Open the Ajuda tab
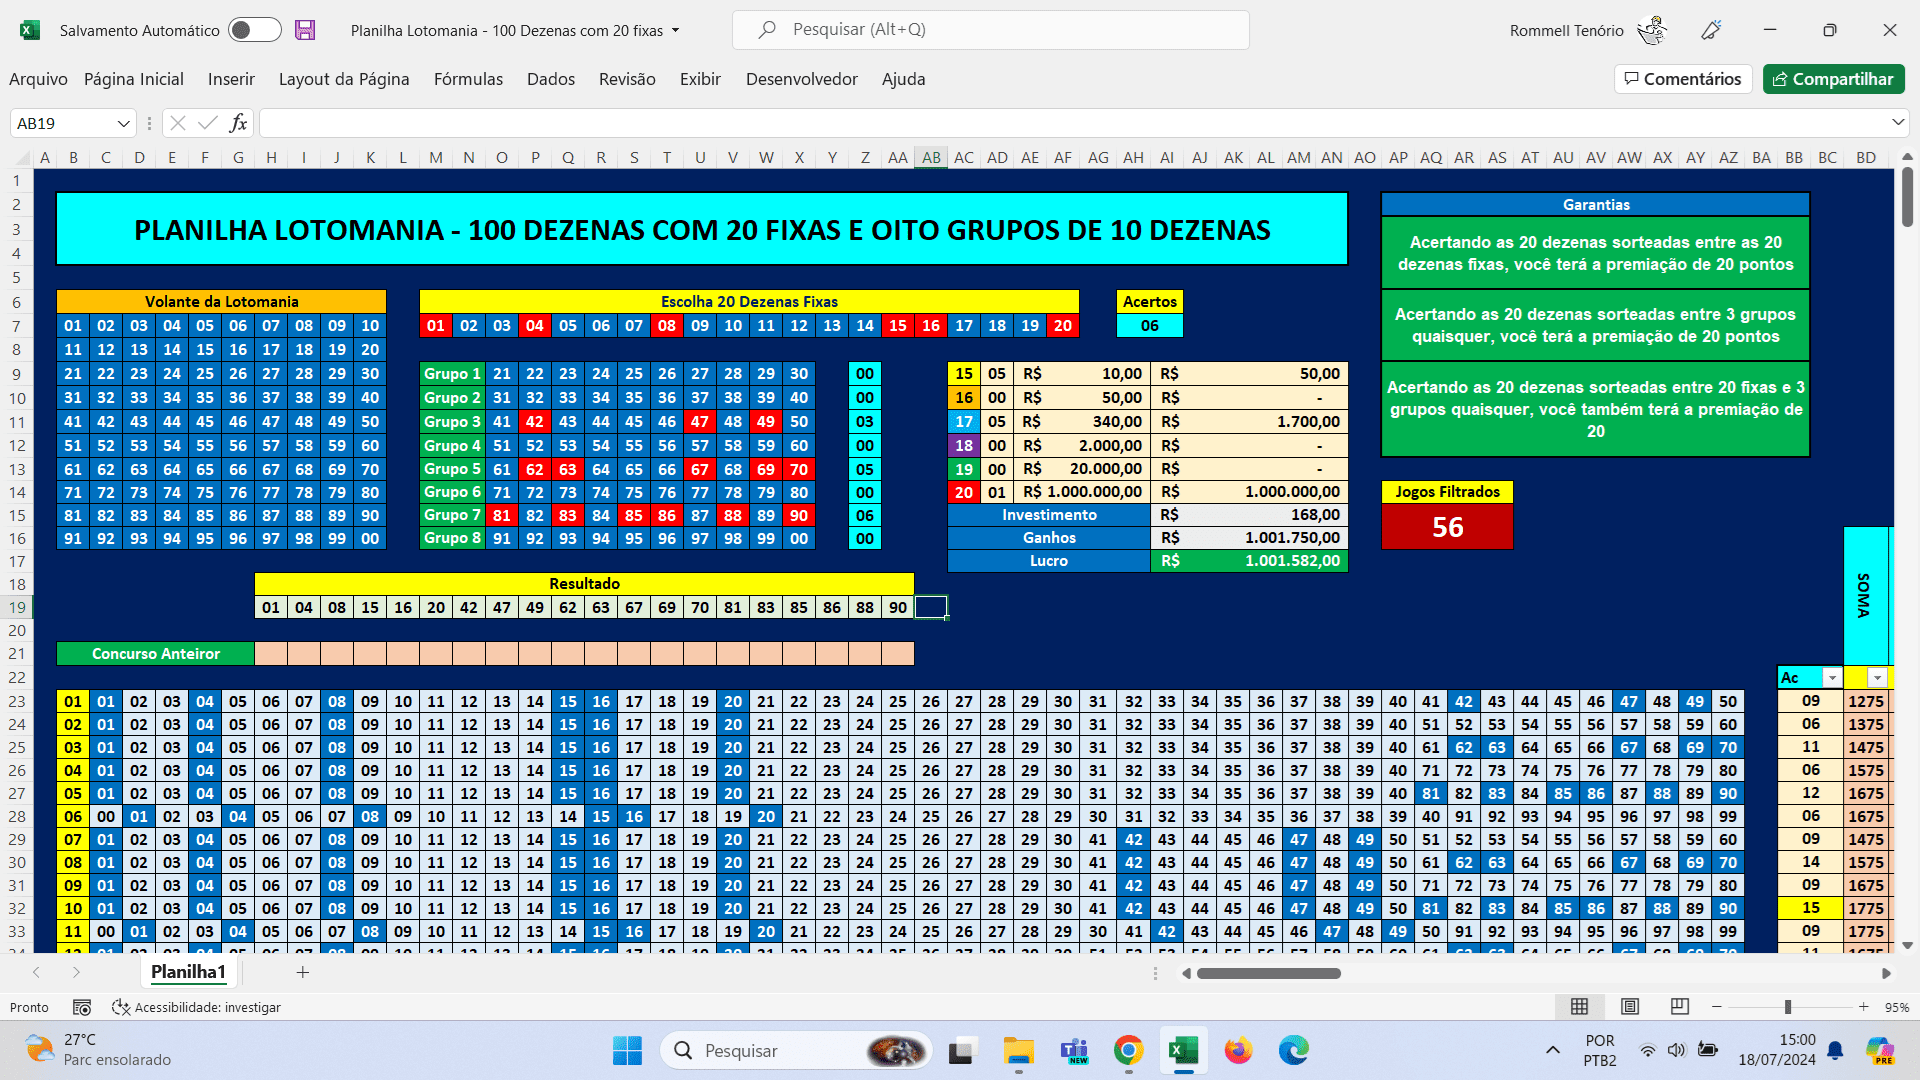This screenshot has width=1920, height=1080. pyautogui.click(x=904, y=79)
